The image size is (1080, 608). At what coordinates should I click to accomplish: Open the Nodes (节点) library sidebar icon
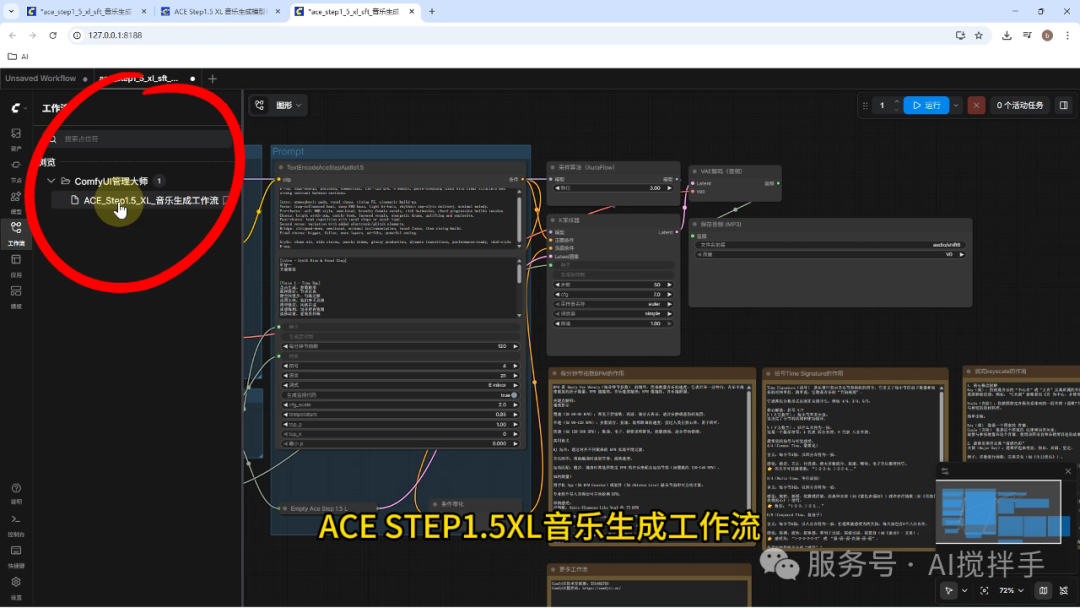click(x=16, y=169)
